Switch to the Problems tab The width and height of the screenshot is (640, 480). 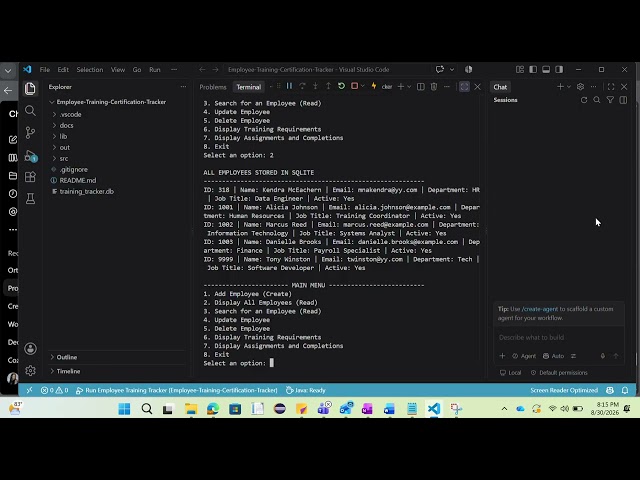[213, 87]
